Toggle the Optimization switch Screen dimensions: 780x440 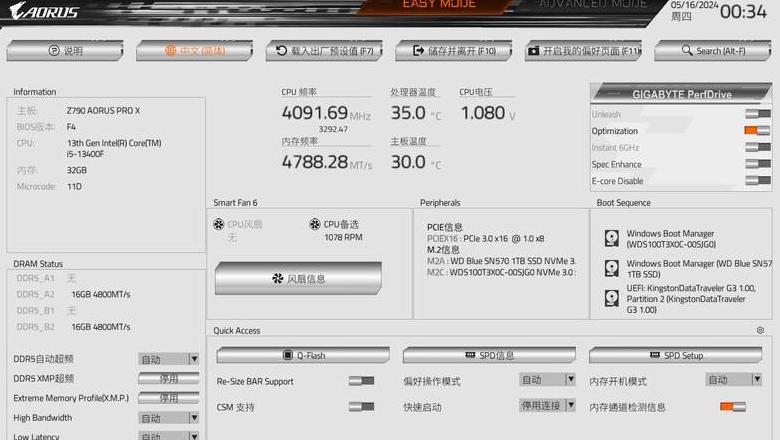pos(757,131)
